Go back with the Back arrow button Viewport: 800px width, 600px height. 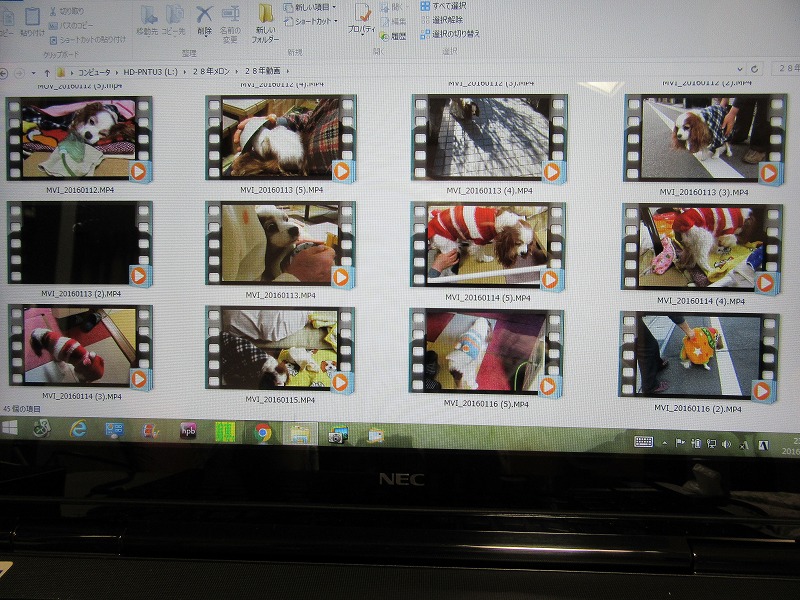click(4, 73)
